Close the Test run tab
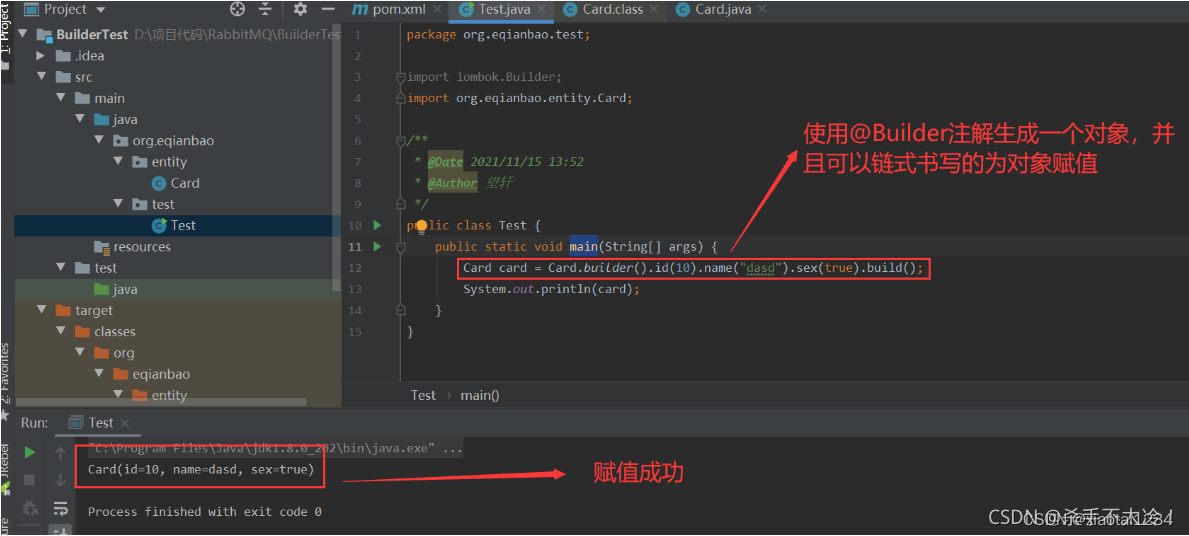 [125, 423]
